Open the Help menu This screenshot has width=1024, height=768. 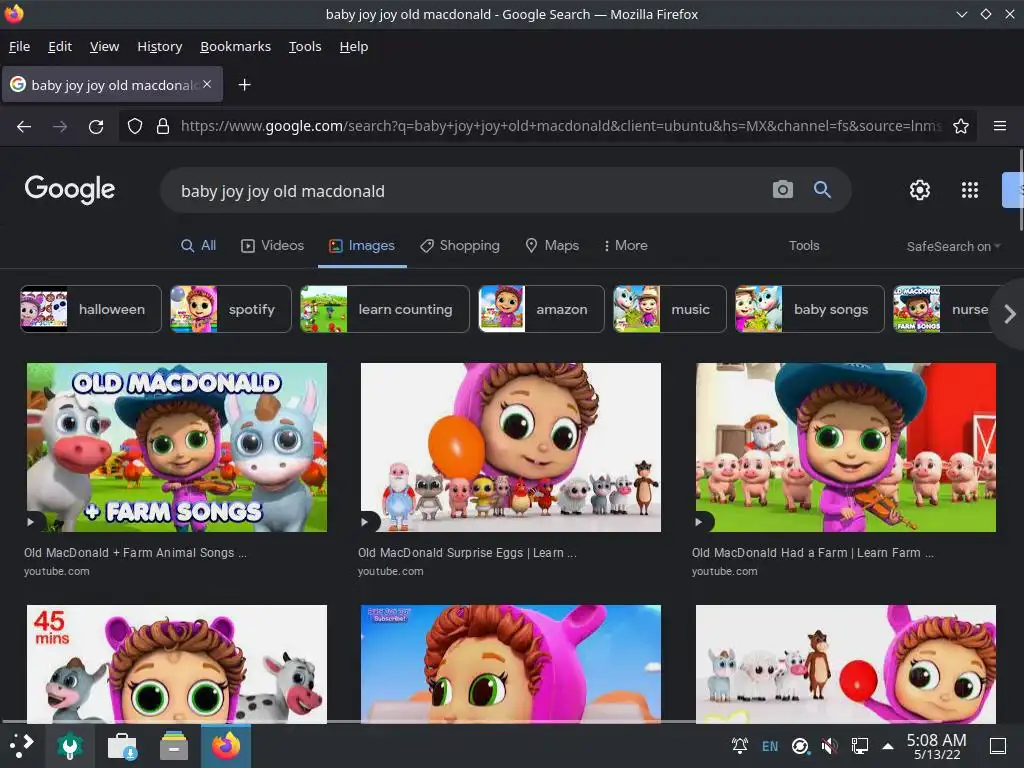pos(353,46)
